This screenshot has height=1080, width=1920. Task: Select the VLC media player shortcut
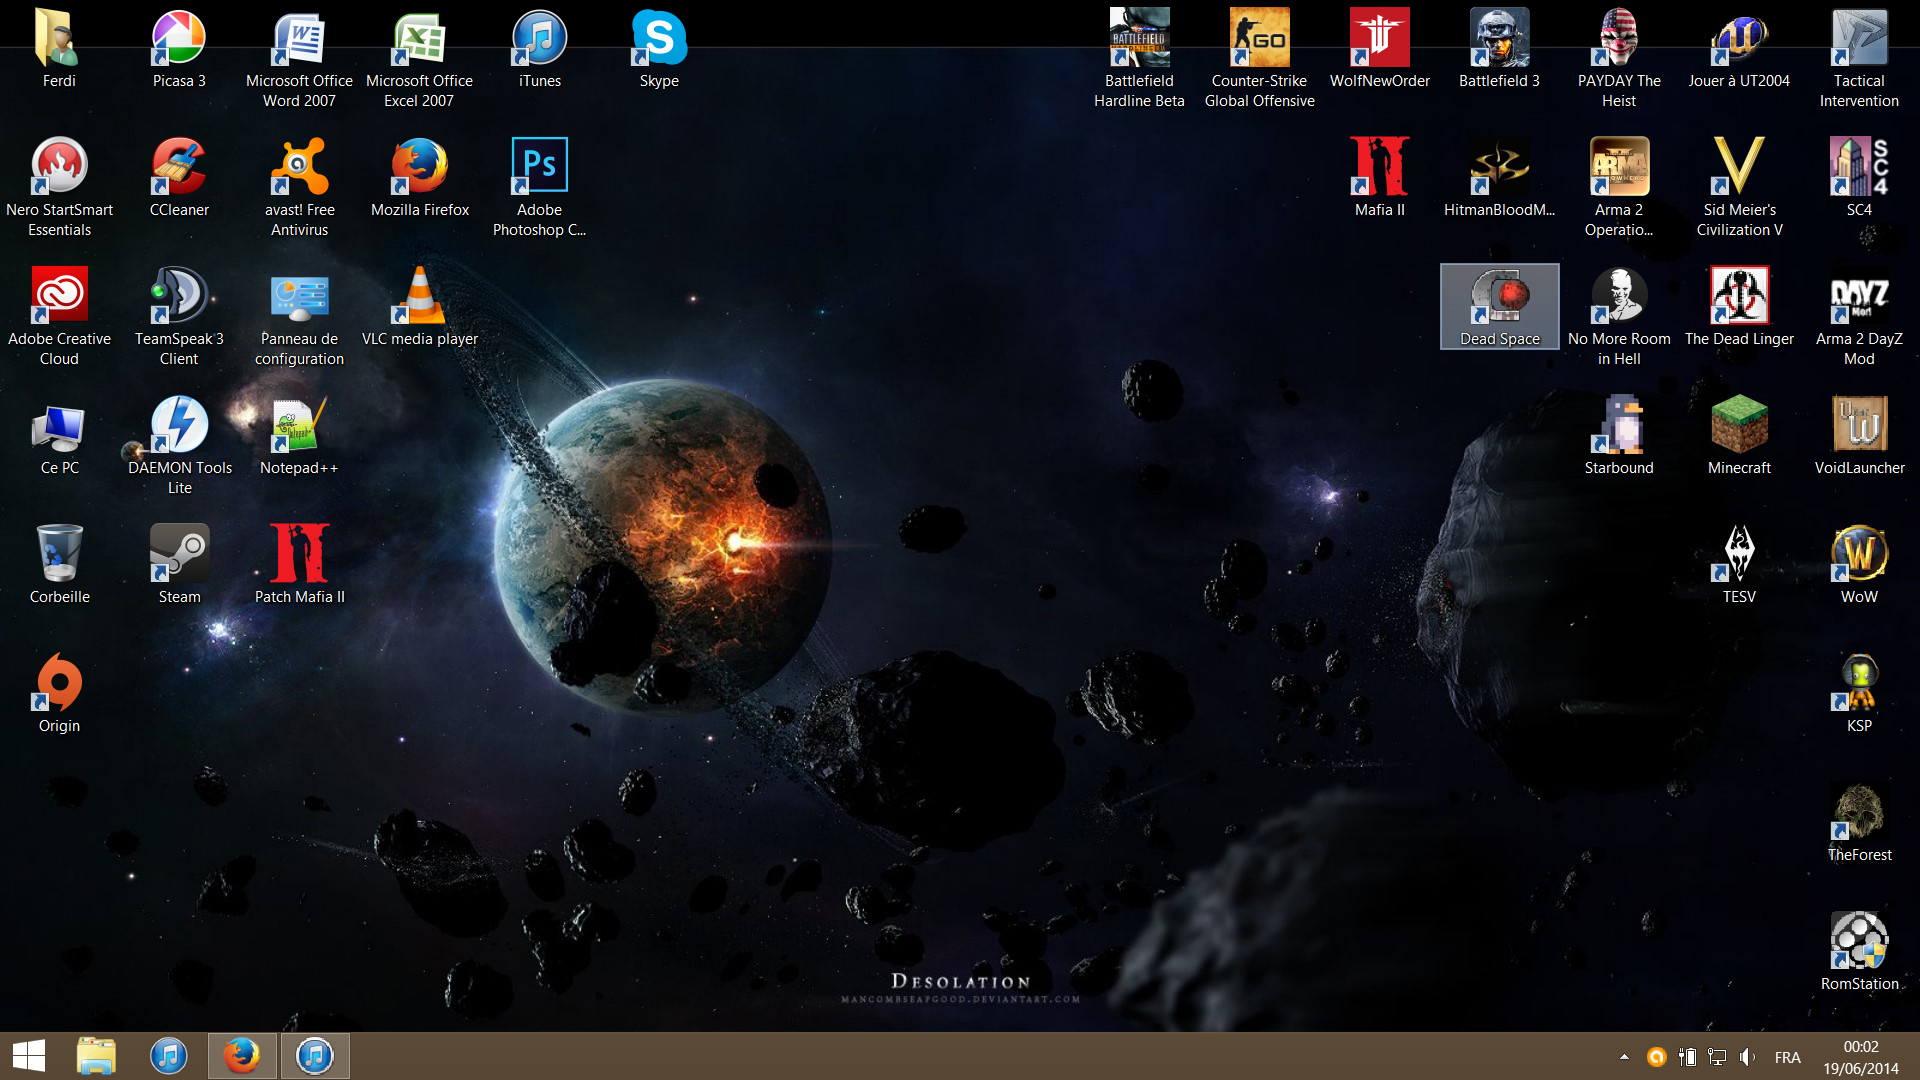[x=419, y=307]
